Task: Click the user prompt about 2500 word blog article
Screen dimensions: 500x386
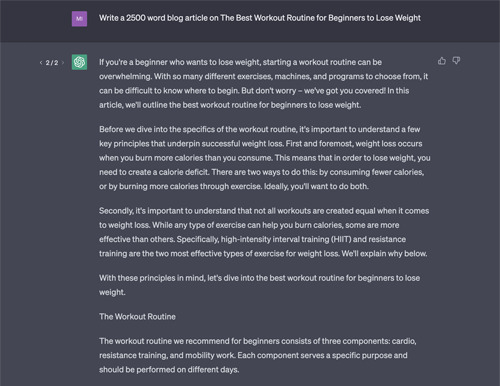Action: pos(260,18)
